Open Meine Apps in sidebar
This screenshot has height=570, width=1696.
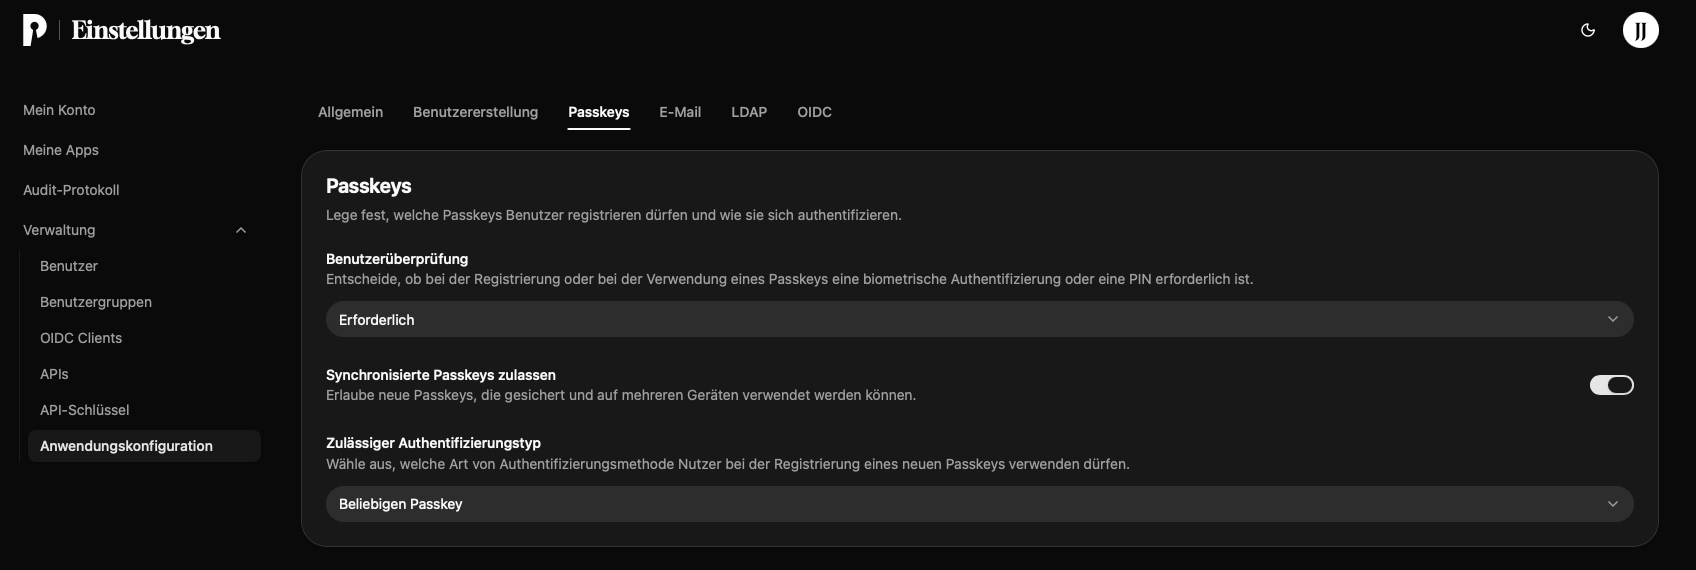(61, 150)
